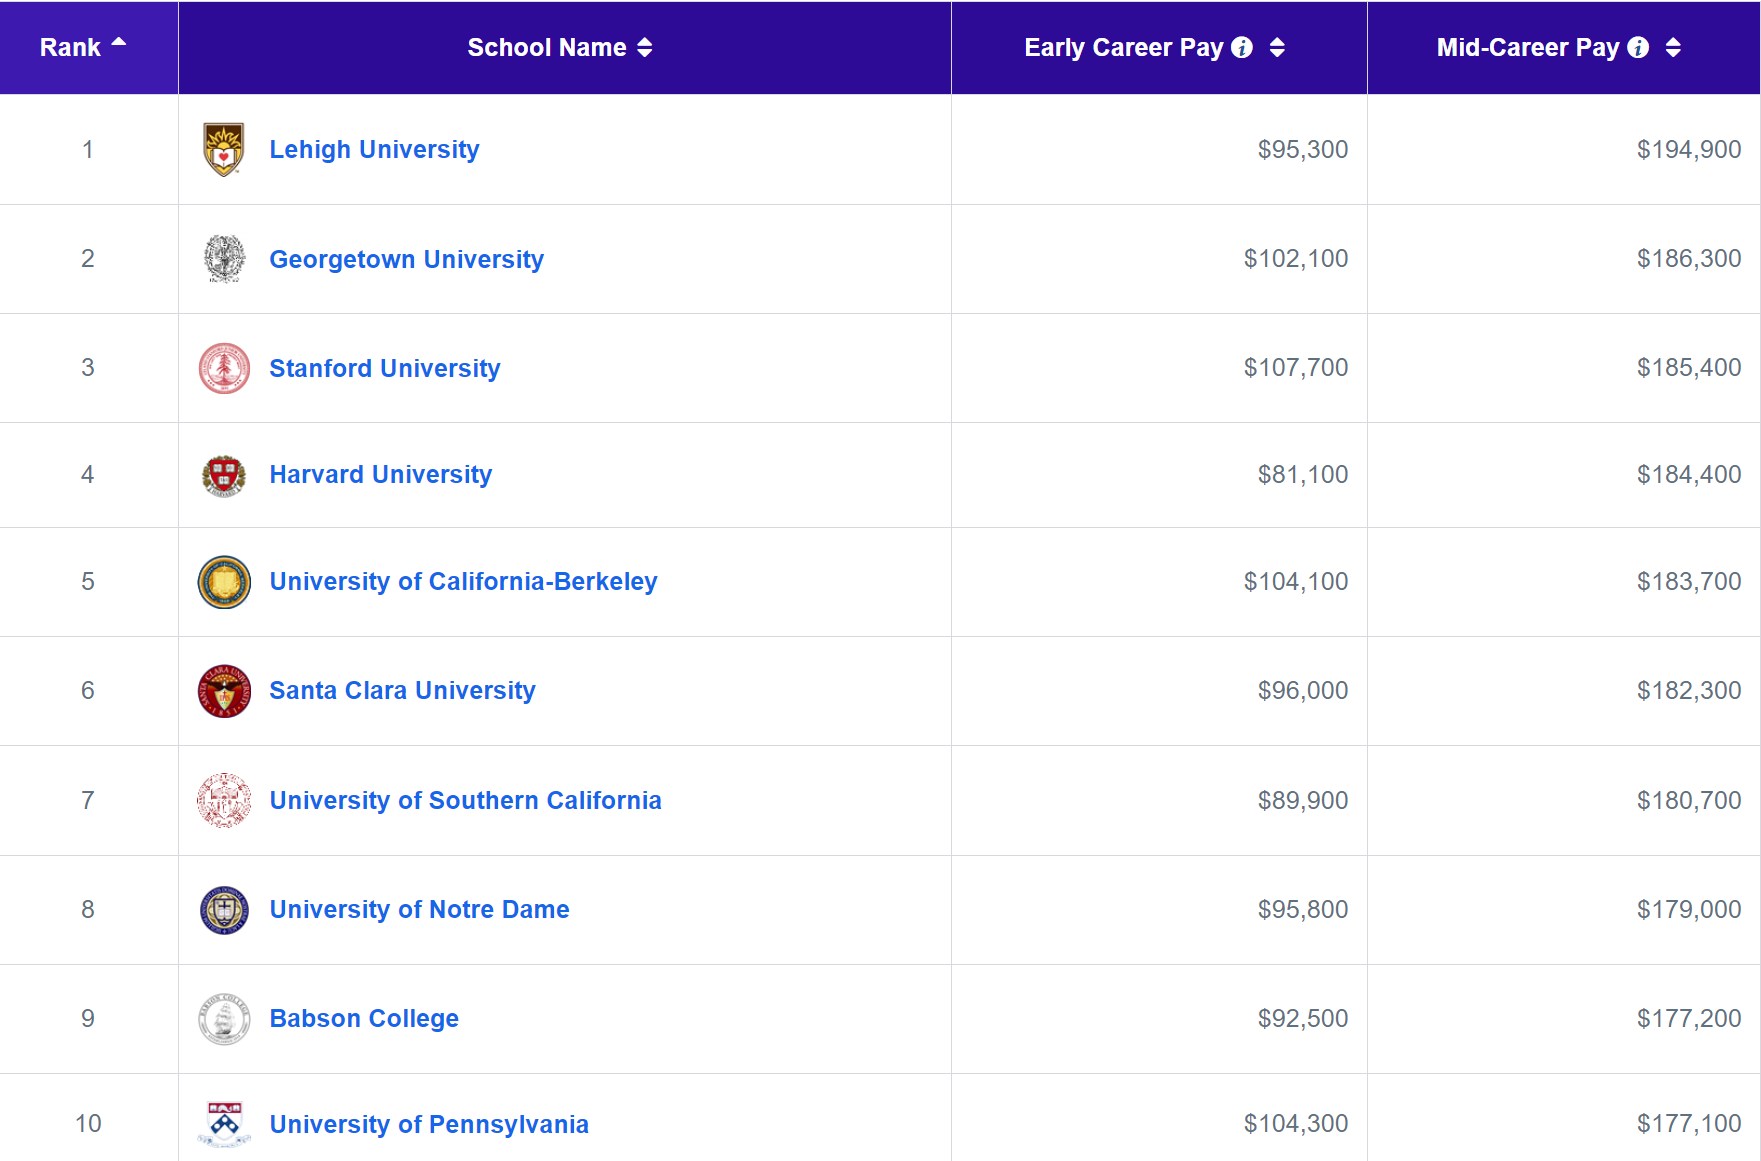
Task: Click the Georgetown University seal logo
Action: 224,259
